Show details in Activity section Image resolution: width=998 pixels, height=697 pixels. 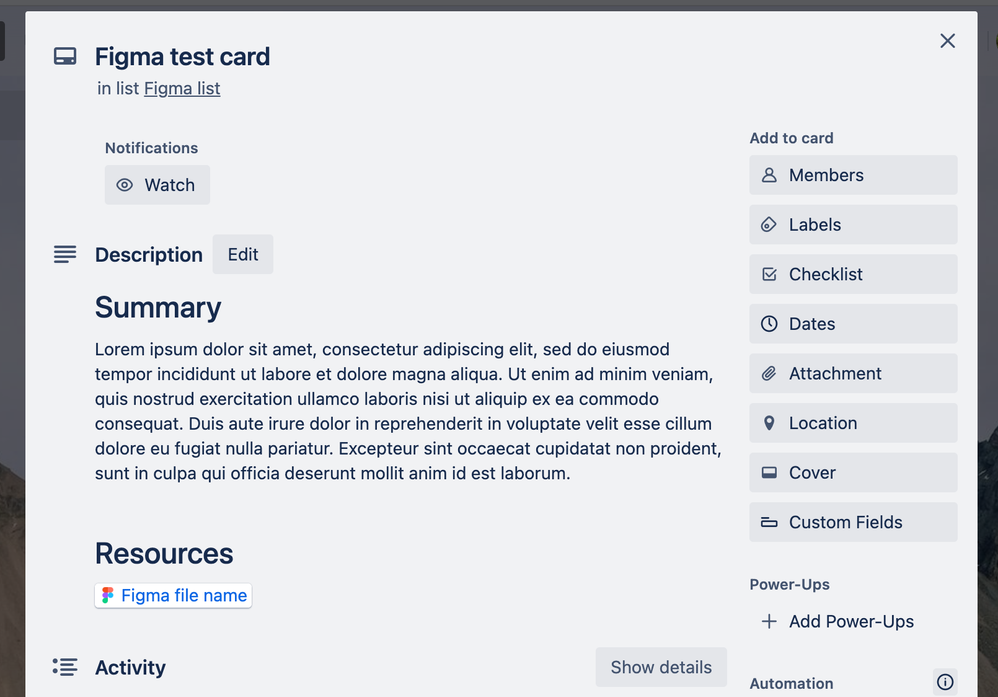click(x=661, y=667)
